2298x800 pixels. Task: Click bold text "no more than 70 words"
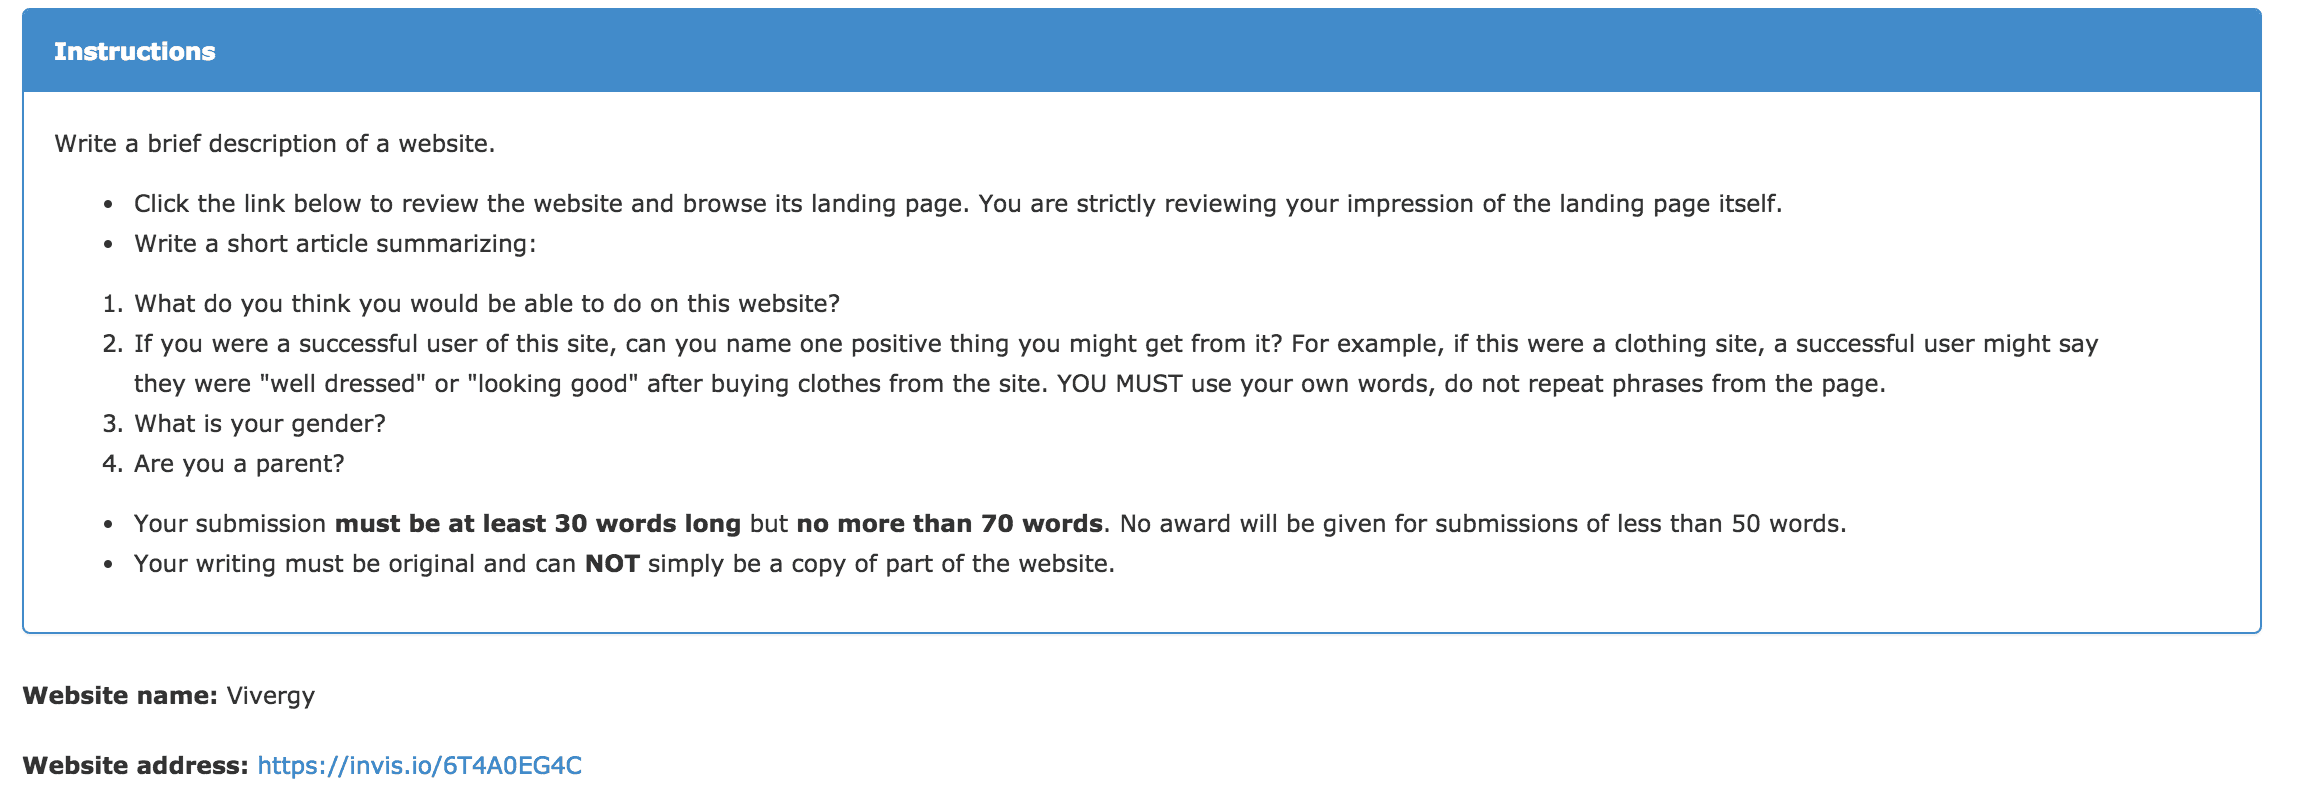pos(949,524)
